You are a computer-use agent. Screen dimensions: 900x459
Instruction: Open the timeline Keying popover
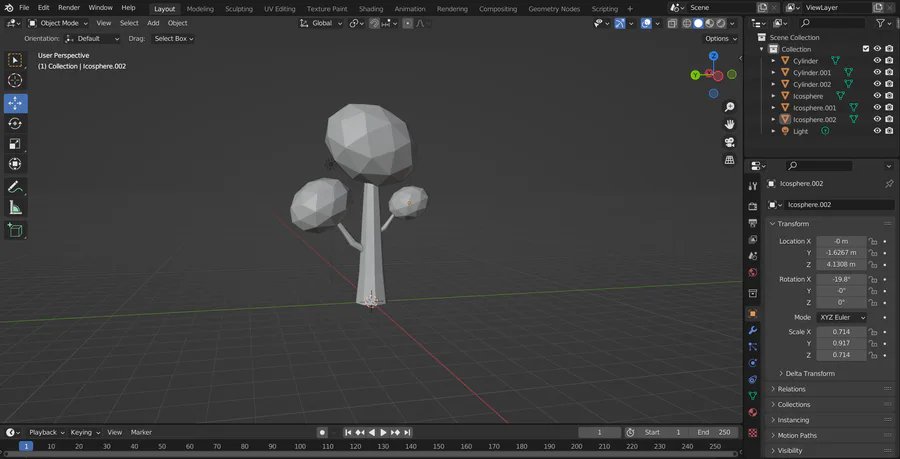point(86,432)
